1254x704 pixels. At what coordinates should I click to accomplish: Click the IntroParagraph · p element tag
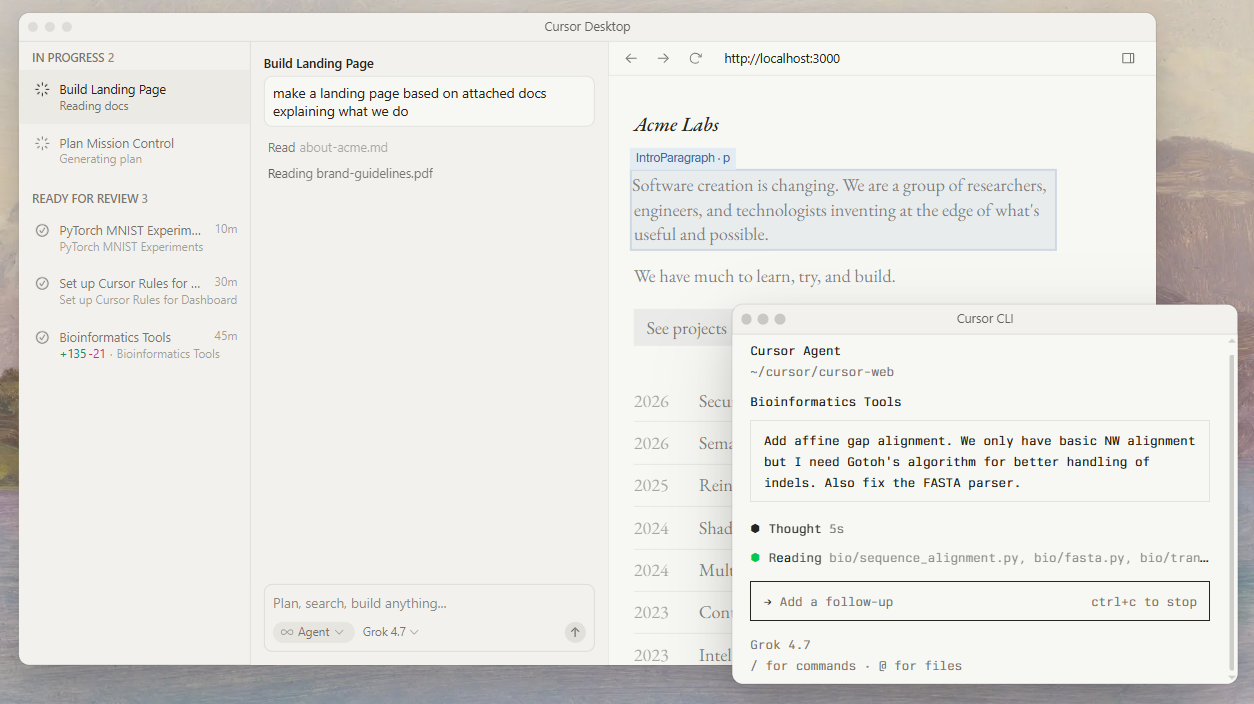tap(682, 158)
